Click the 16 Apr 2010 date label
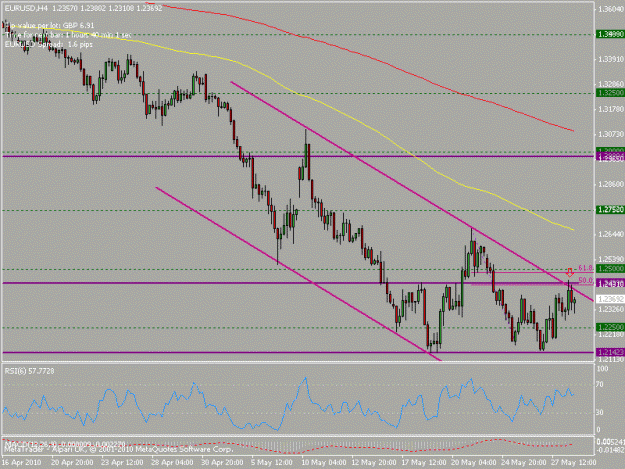Screen dimensions: 625x469 (x=22, y=463)
